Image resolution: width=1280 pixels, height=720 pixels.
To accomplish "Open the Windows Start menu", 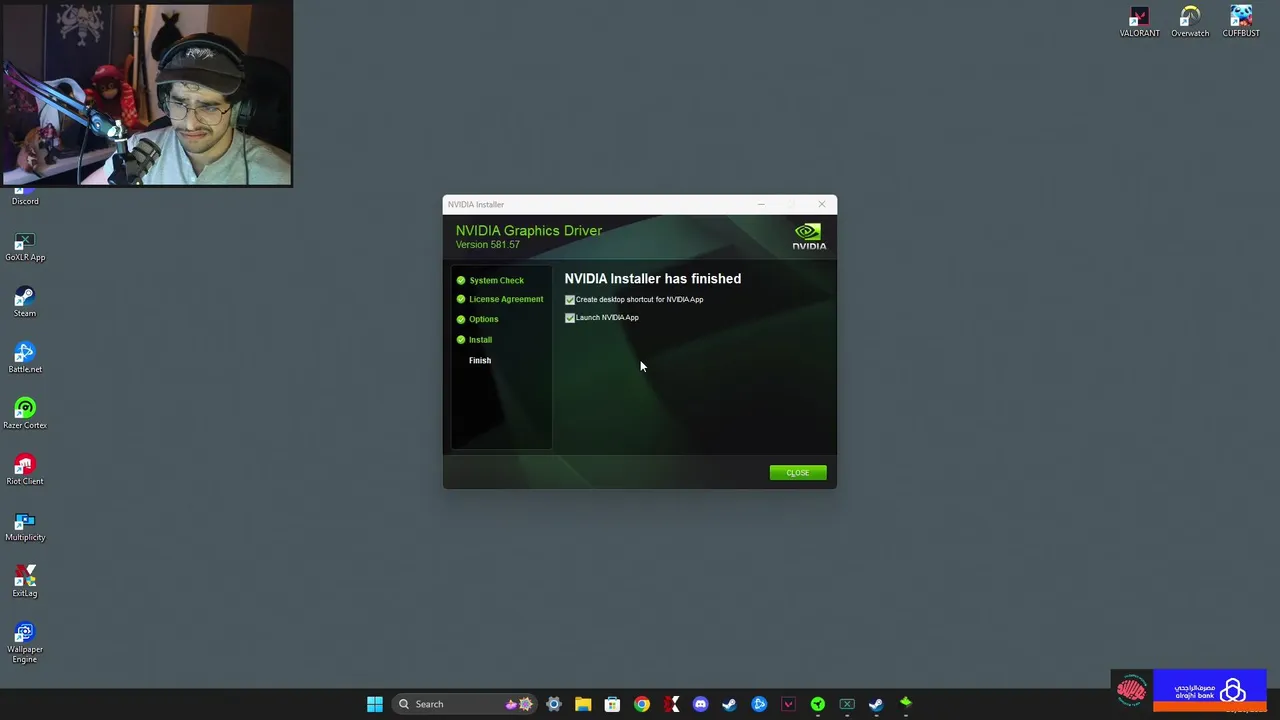I will 375,704.
